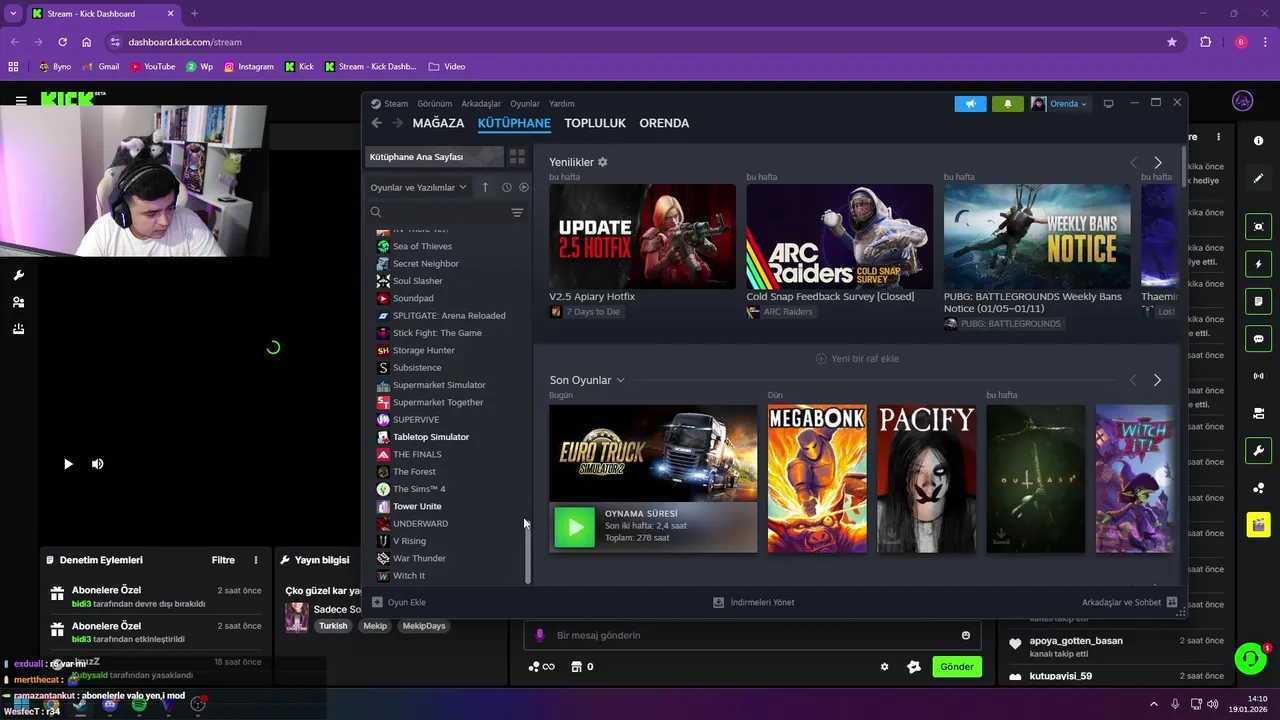Toggle Kick right sidebar lightning icon

[x=1259, y=264]
